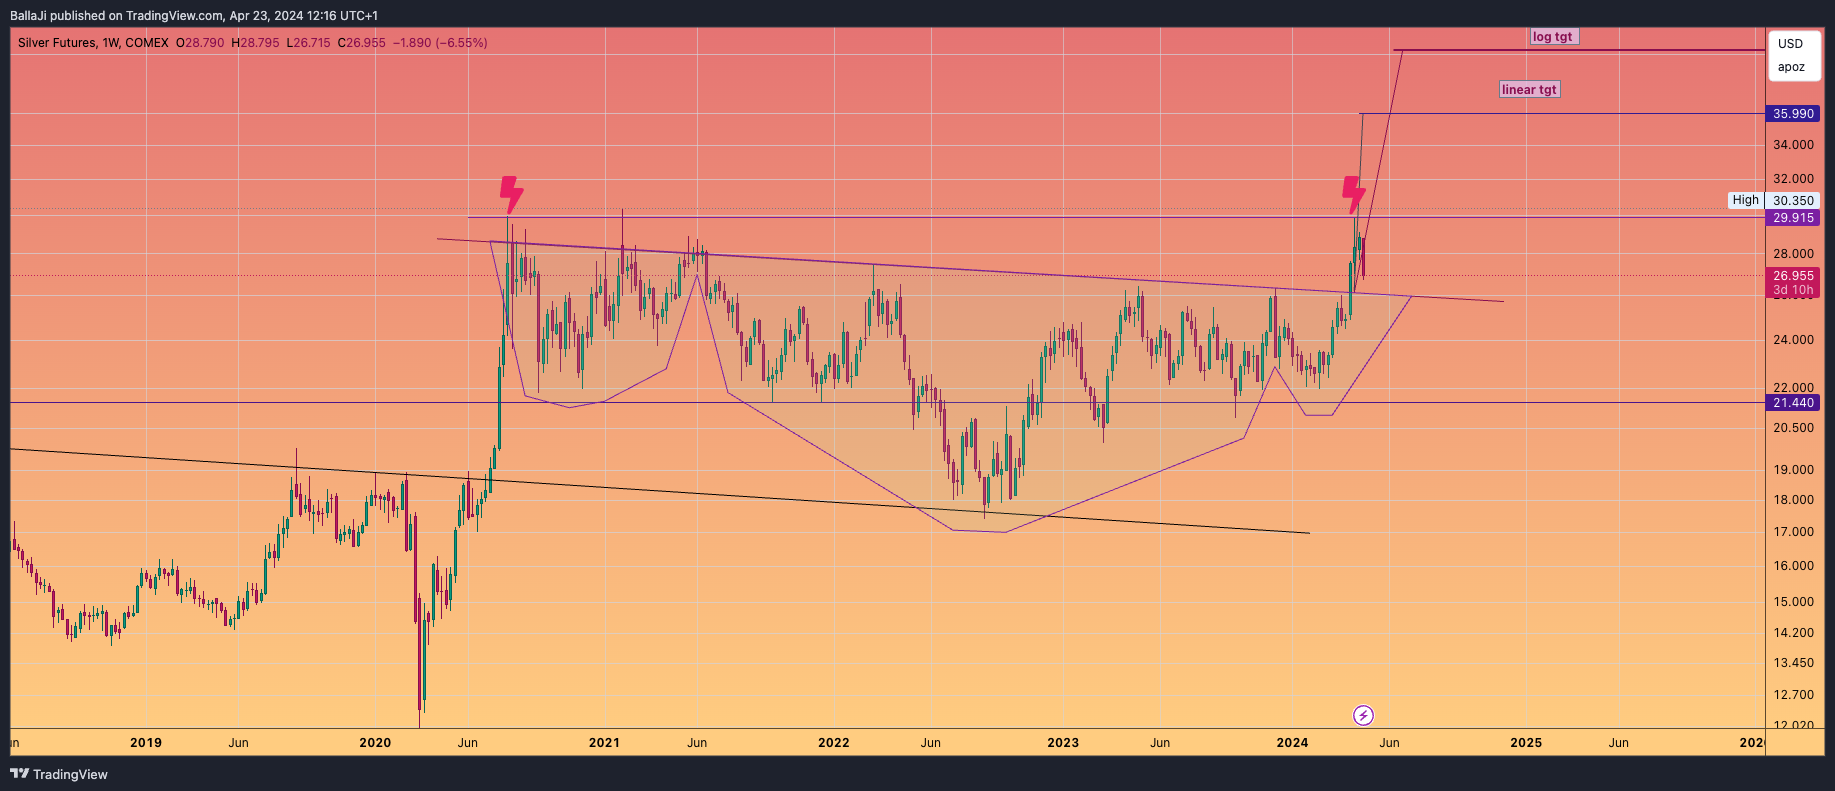Click the open value O28.790

point(200,43)
